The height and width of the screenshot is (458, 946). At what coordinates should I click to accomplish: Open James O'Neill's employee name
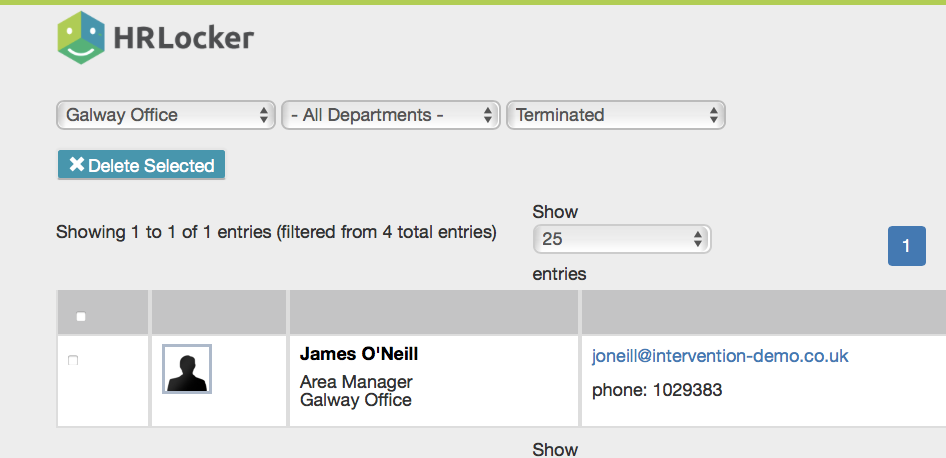tap(359, 354)
